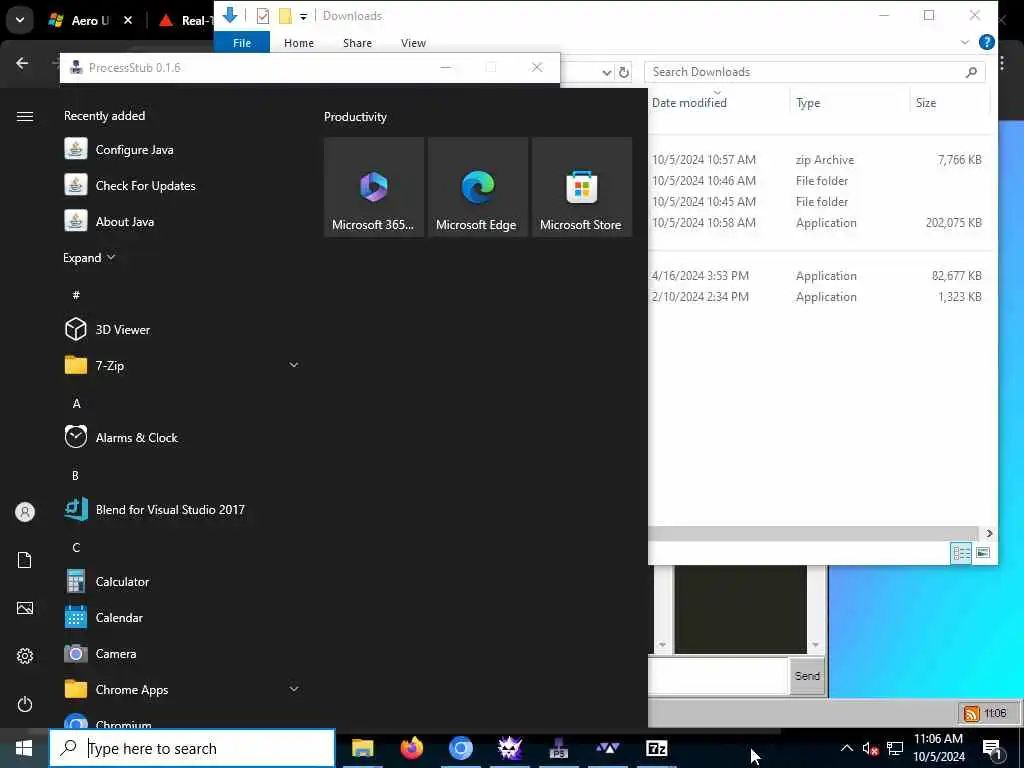
Task: Click the Send button
Action: (807, 676)
